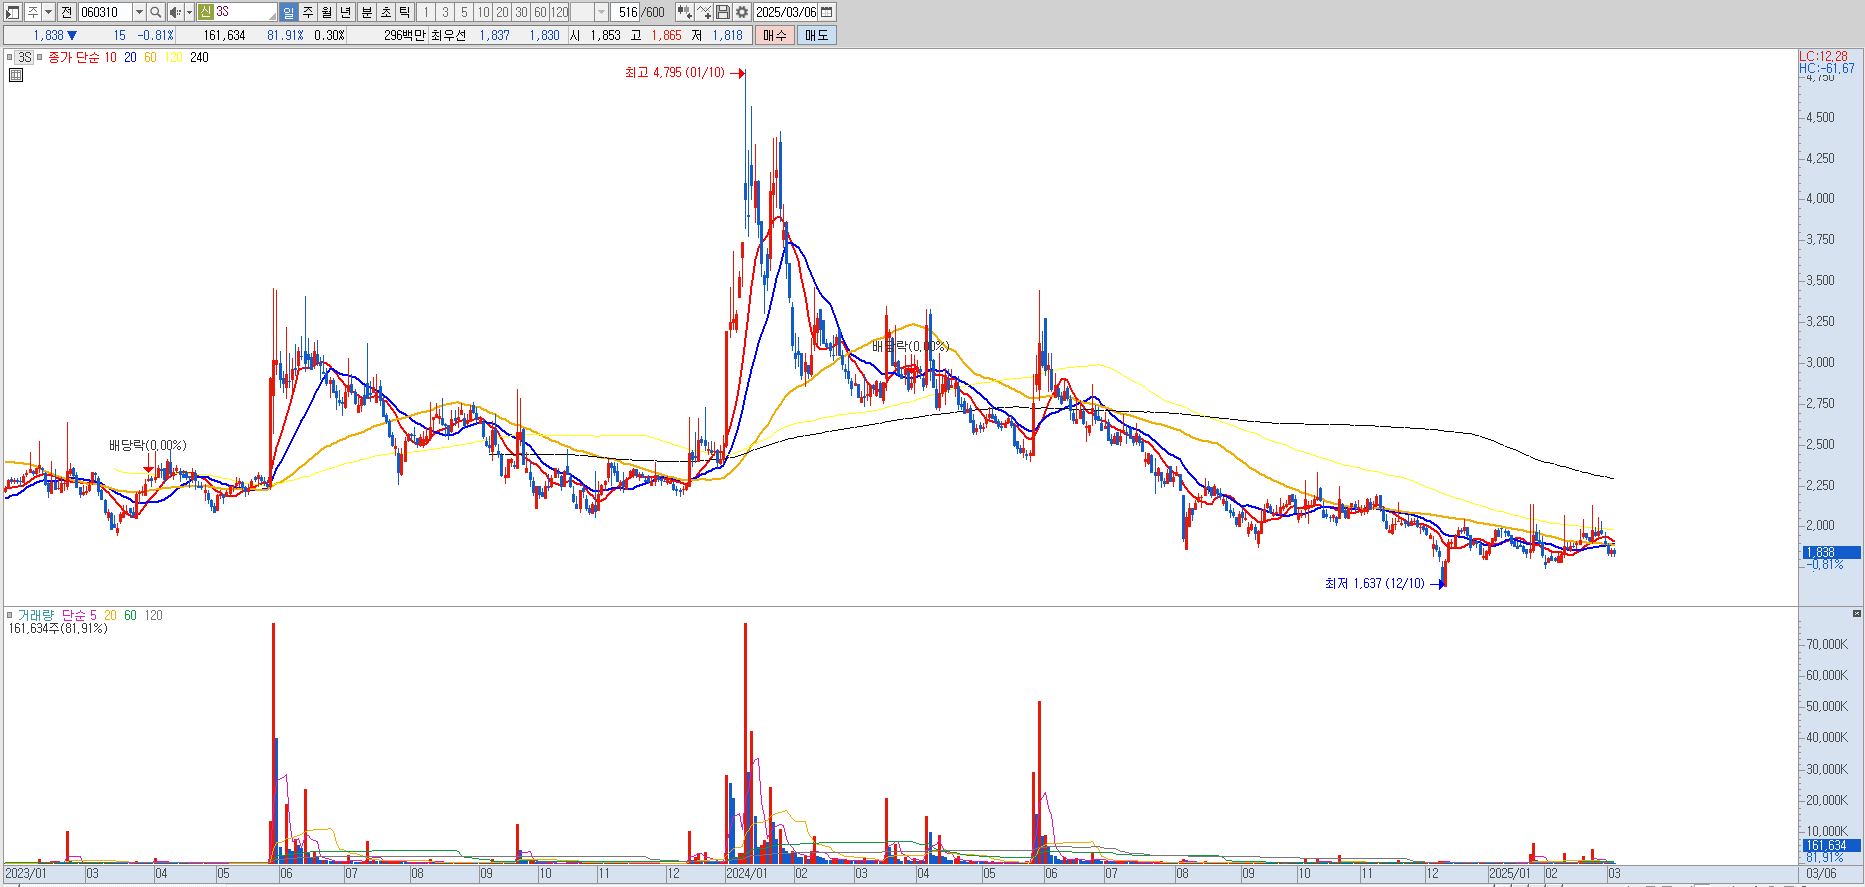Screen dimensions: 1865x887
Task: Click the small square marker before 거래량
Action: click(x=10, y=615)
